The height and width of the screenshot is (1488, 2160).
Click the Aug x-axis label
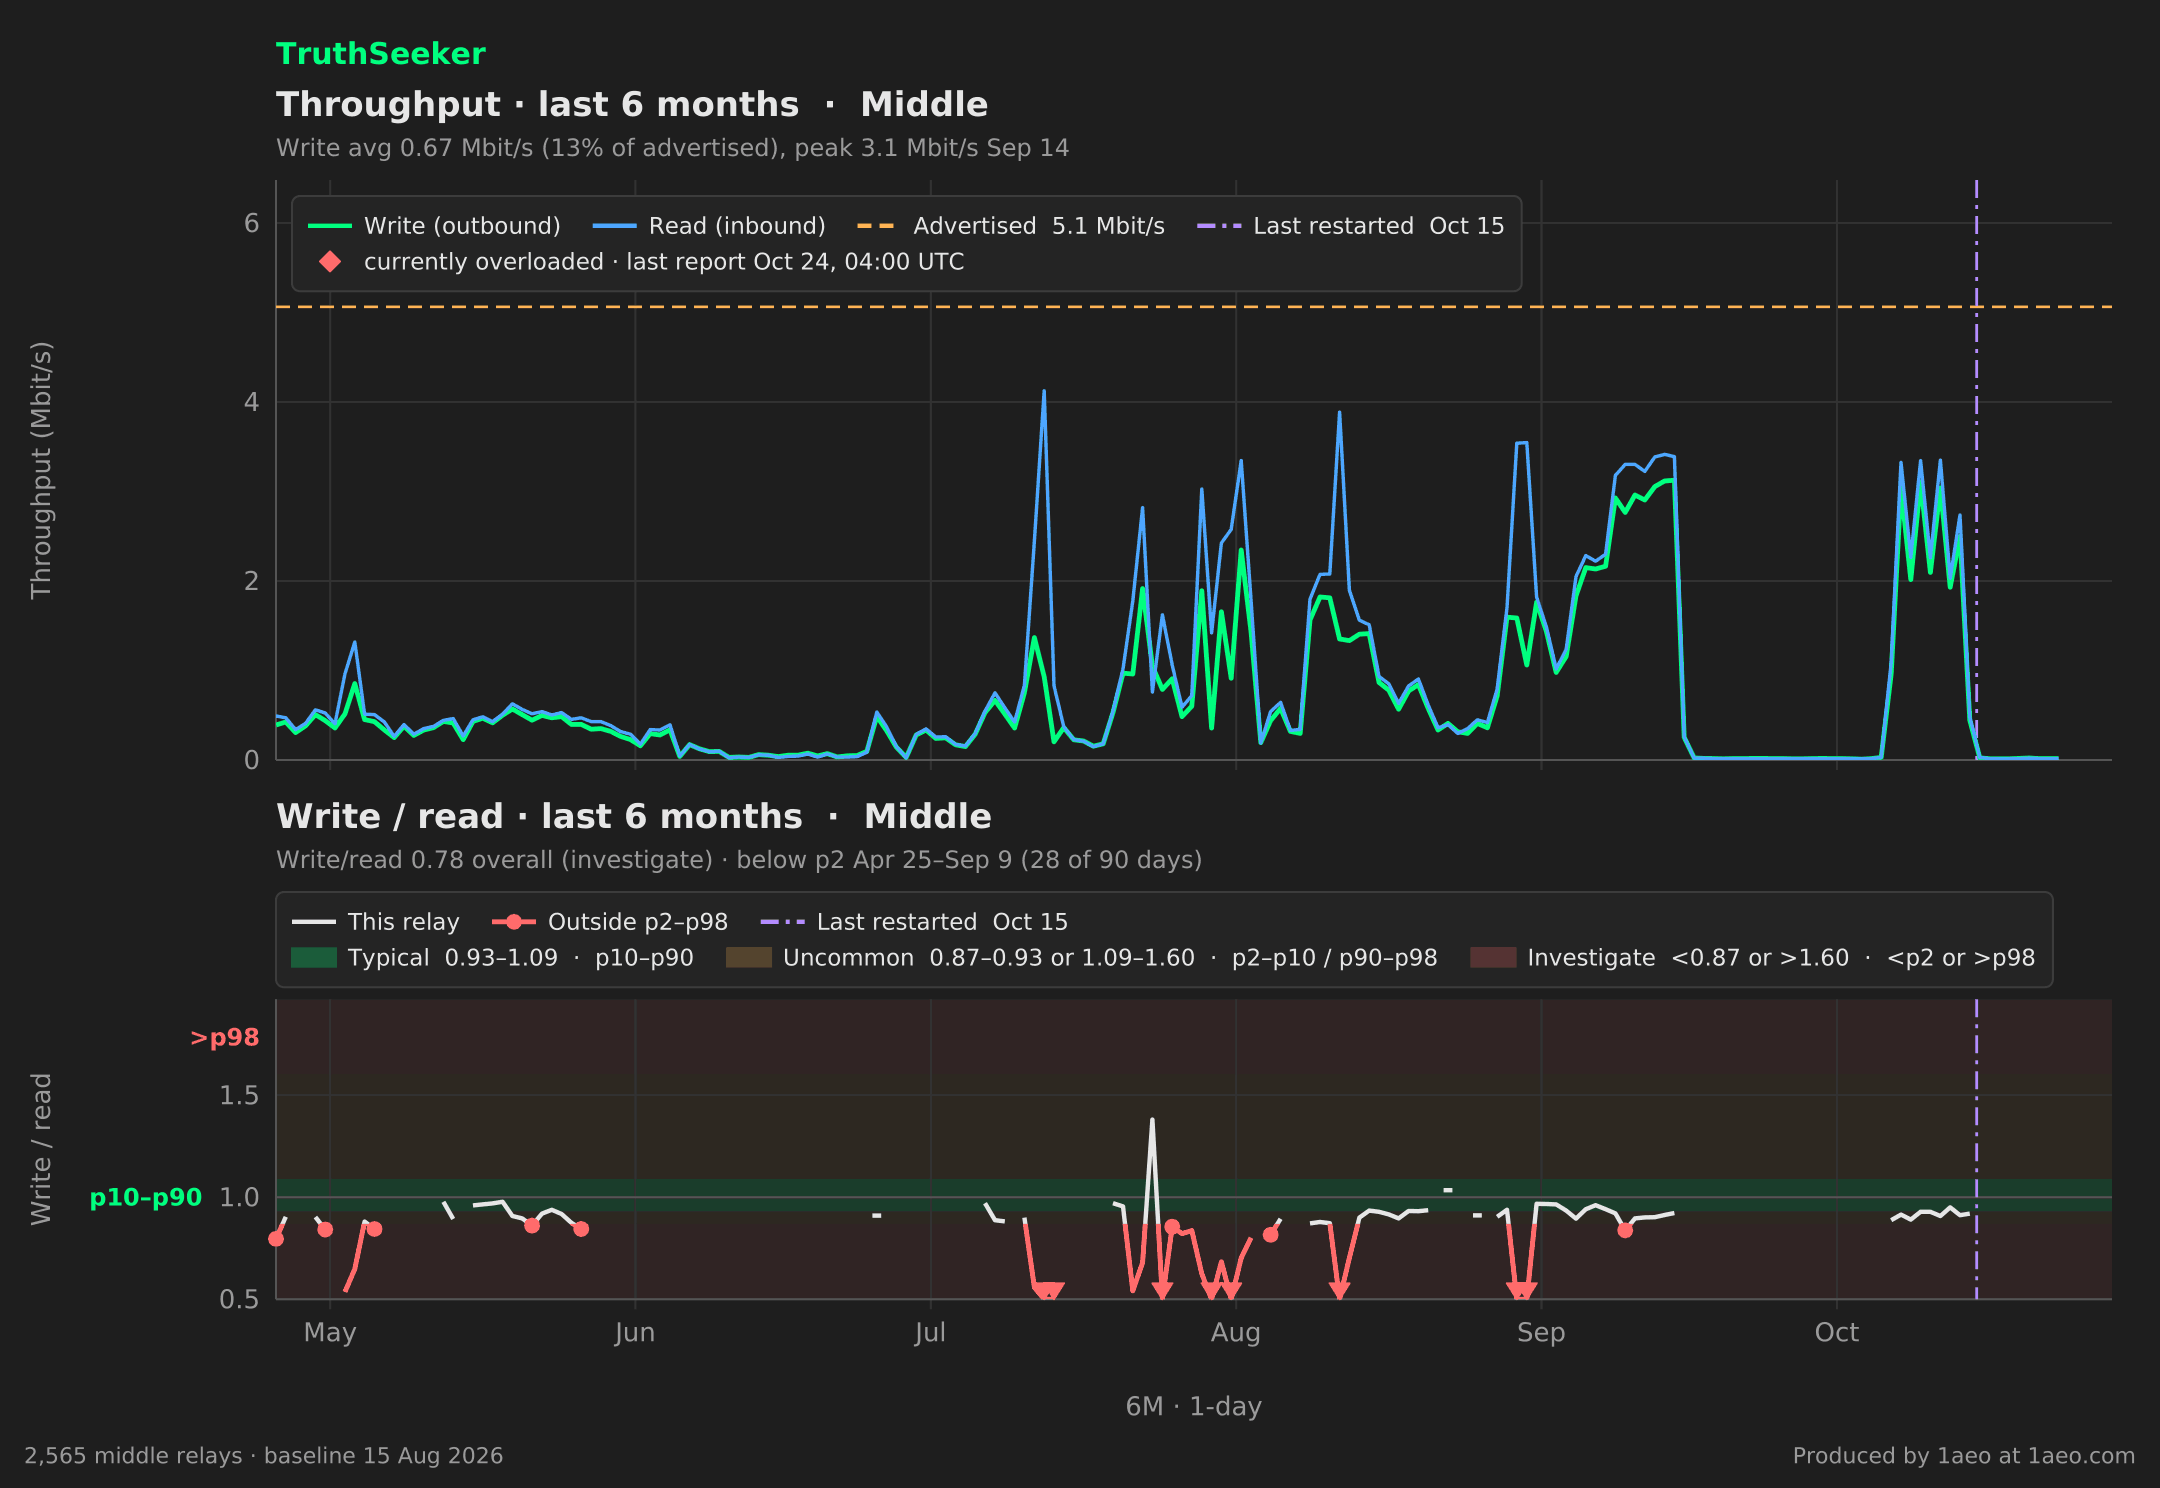pos(1236,1333)
